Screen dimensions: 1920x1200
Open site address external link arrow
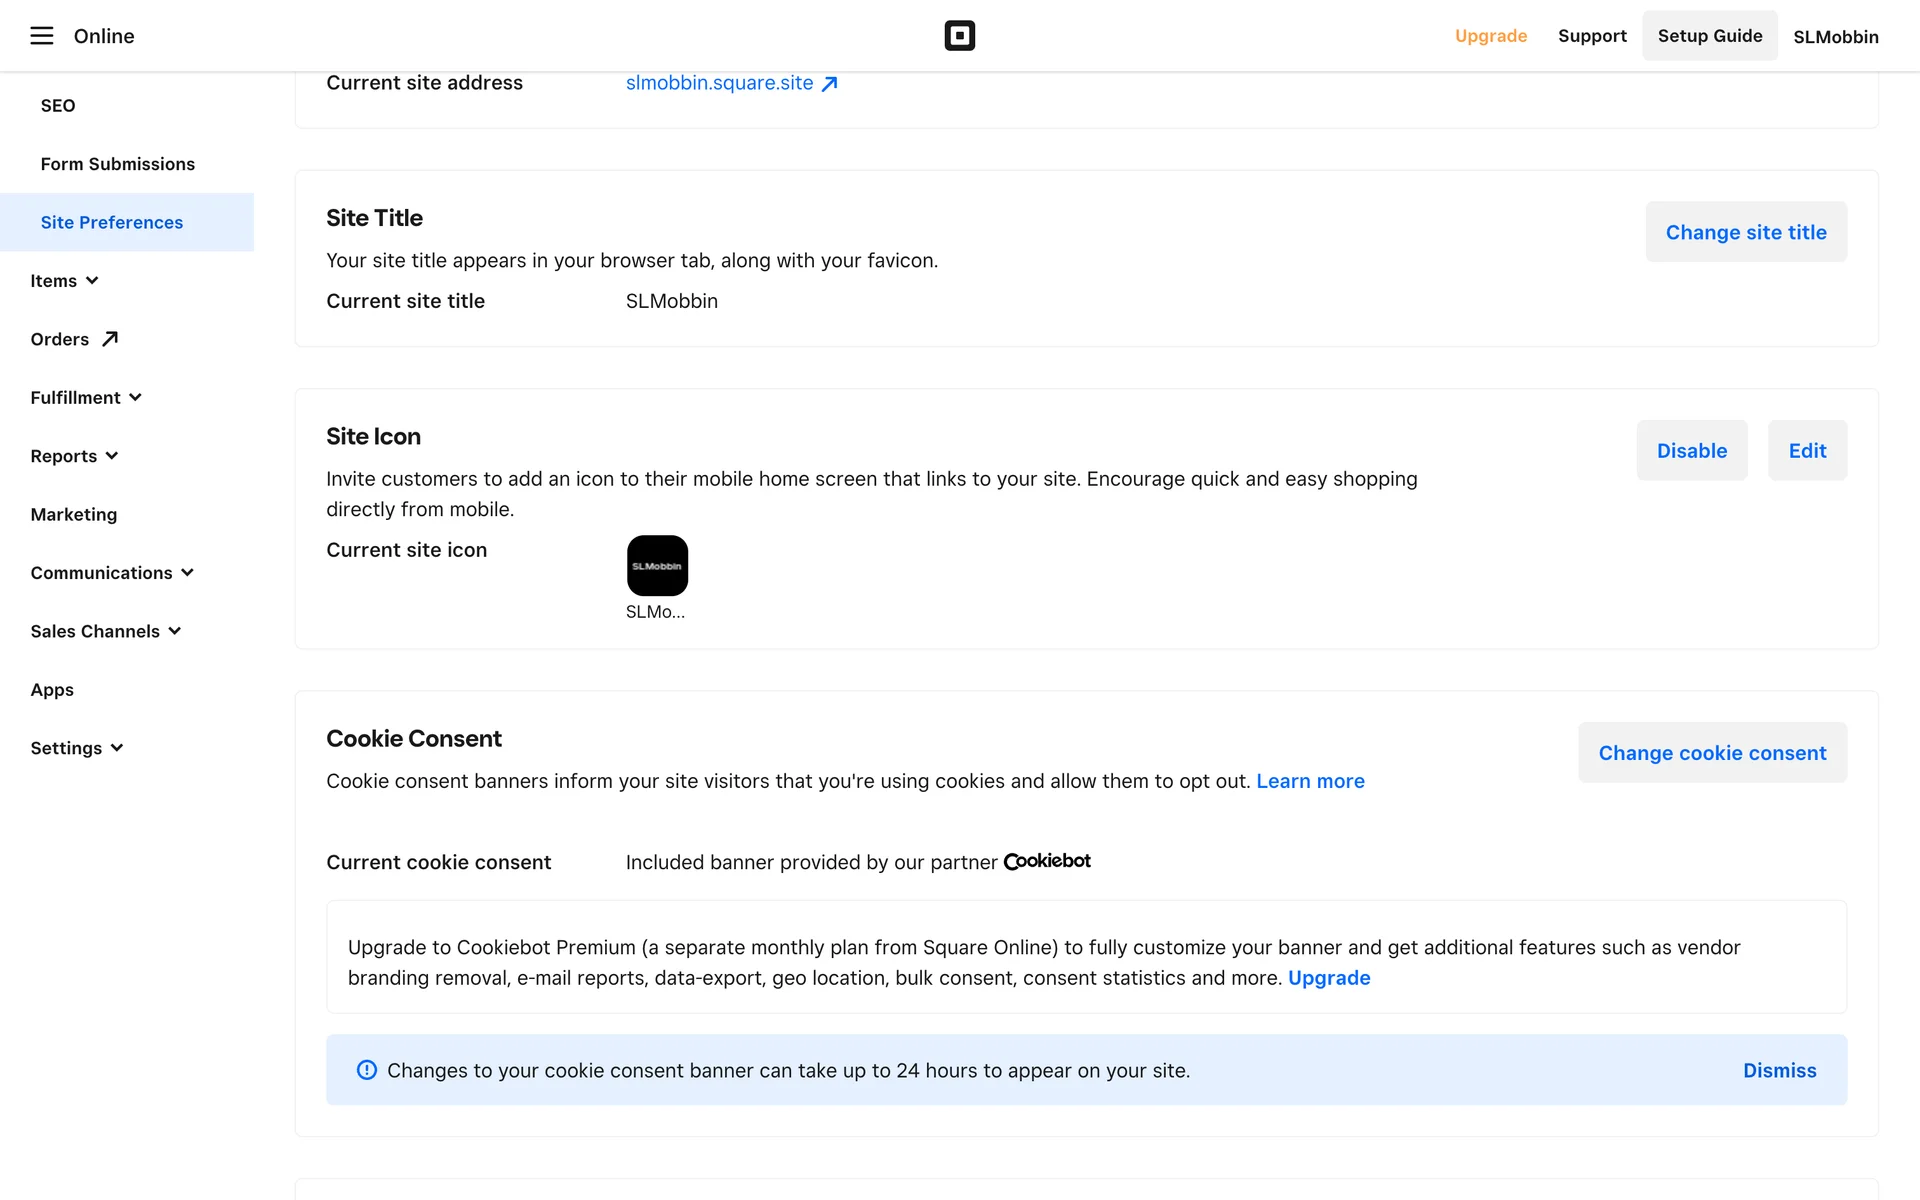point(829,84)
